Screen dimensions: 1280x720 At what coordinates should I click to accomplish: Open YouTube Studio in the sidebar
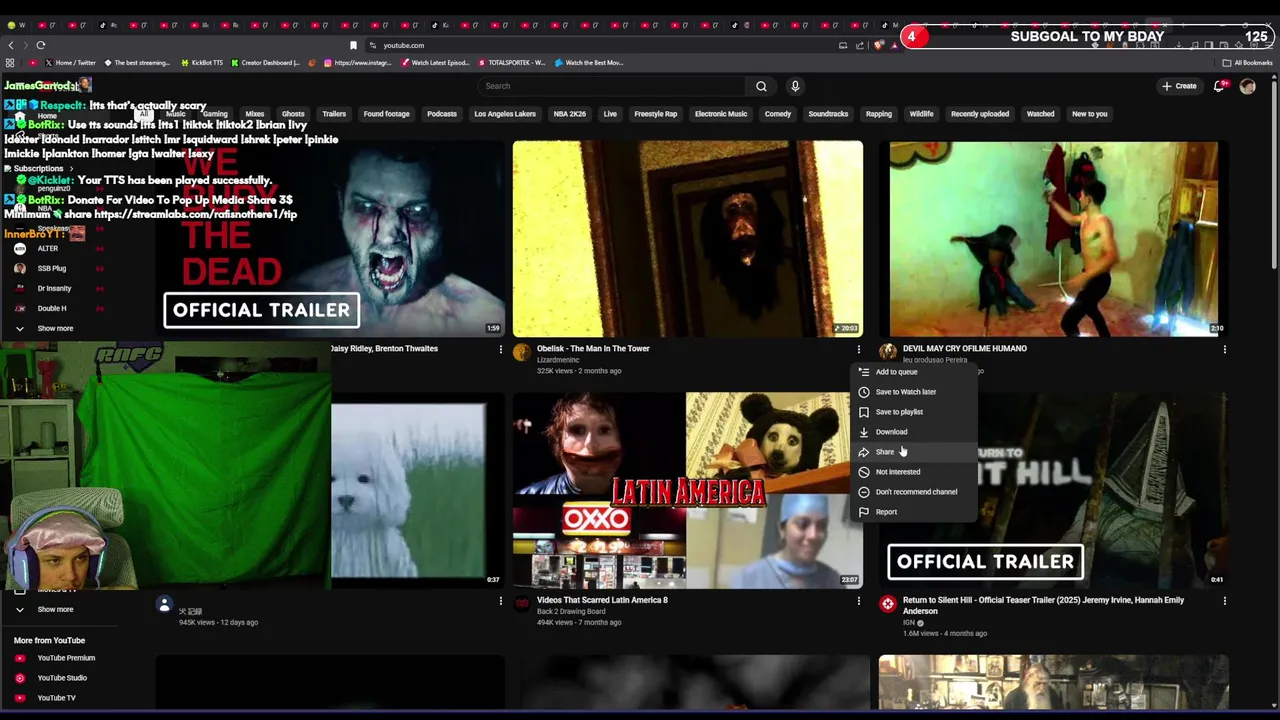click(x=62, y=678)
